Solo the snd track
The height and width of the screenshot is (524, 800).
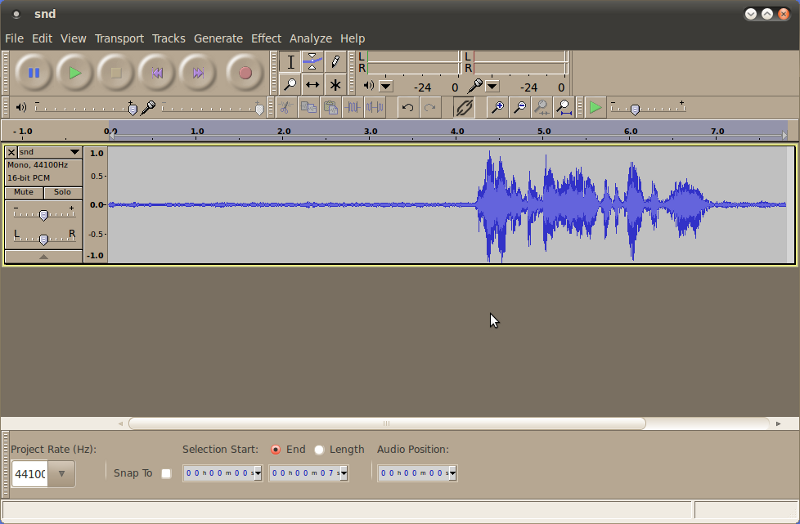coord(63,192)
